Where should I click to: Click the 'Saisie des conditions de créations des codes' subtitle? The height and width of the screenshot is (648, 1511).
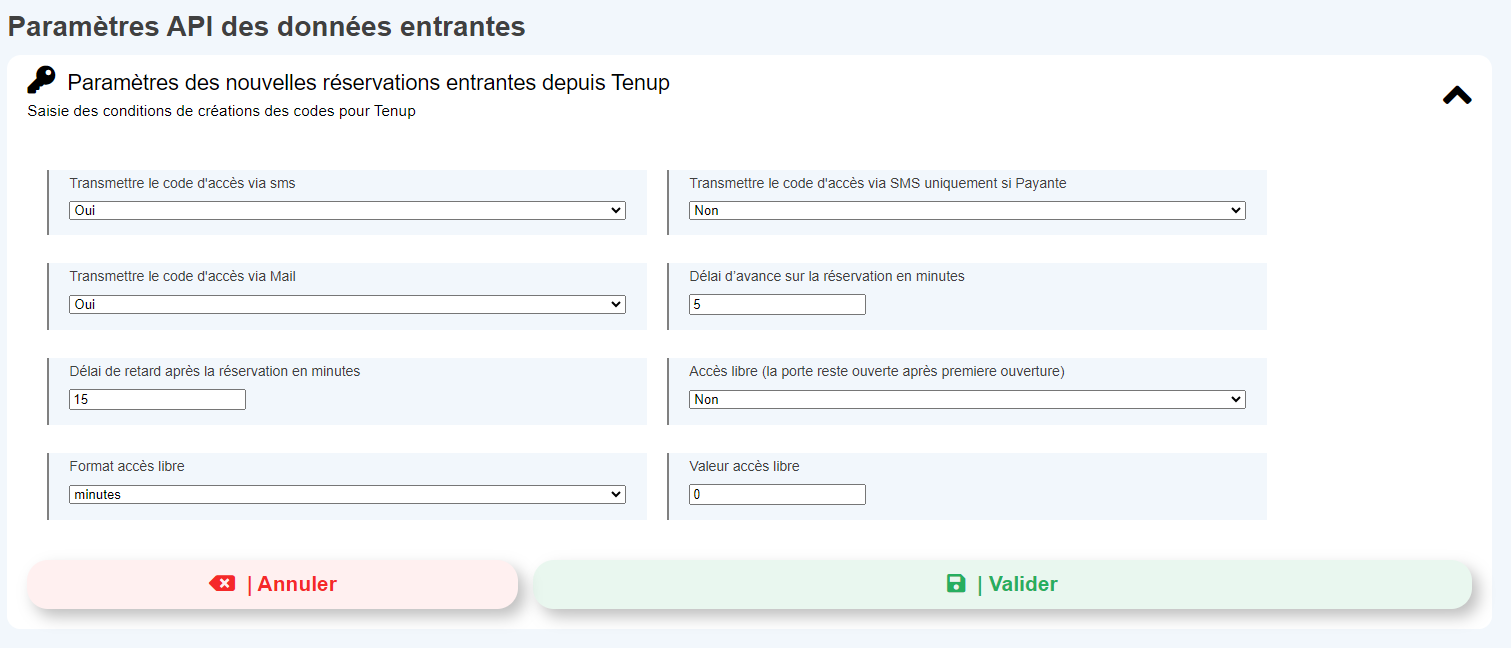[x=221, y=111]
